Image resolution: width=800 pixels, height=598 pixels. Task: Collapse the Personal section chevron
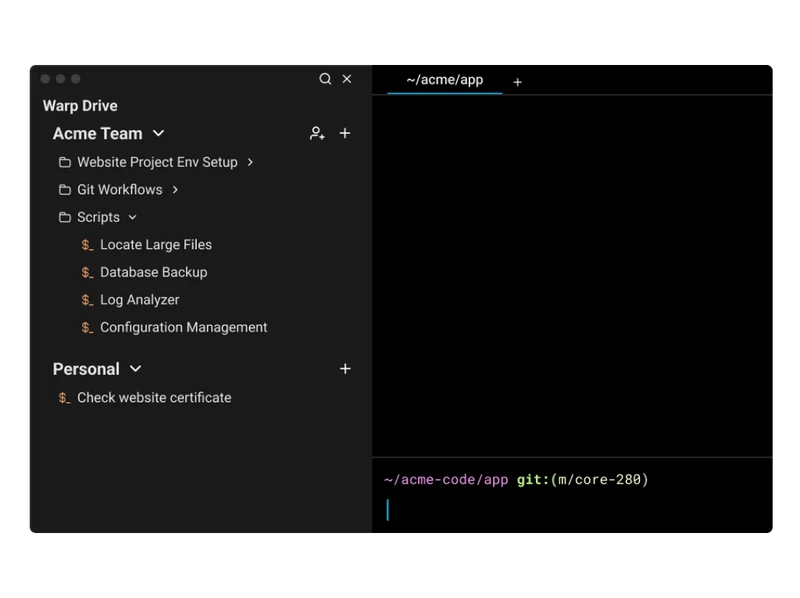[x=135, y=369]
